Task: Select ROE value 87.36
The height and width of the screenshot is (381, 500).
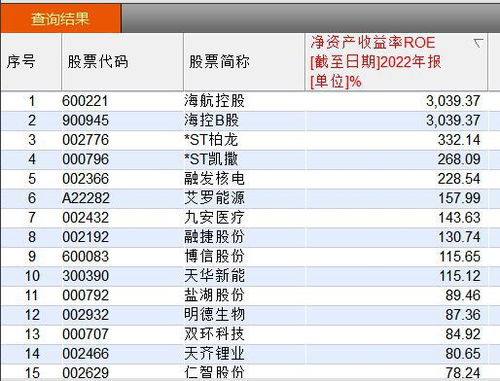Action: 463,315
